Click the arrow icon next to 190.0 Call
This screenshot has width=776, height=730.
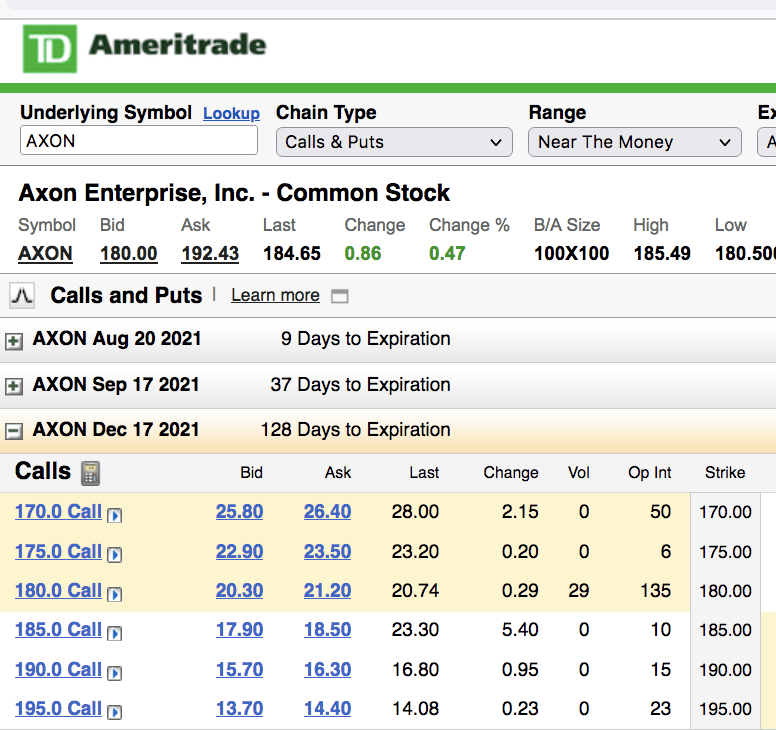[x=115, y=672]
